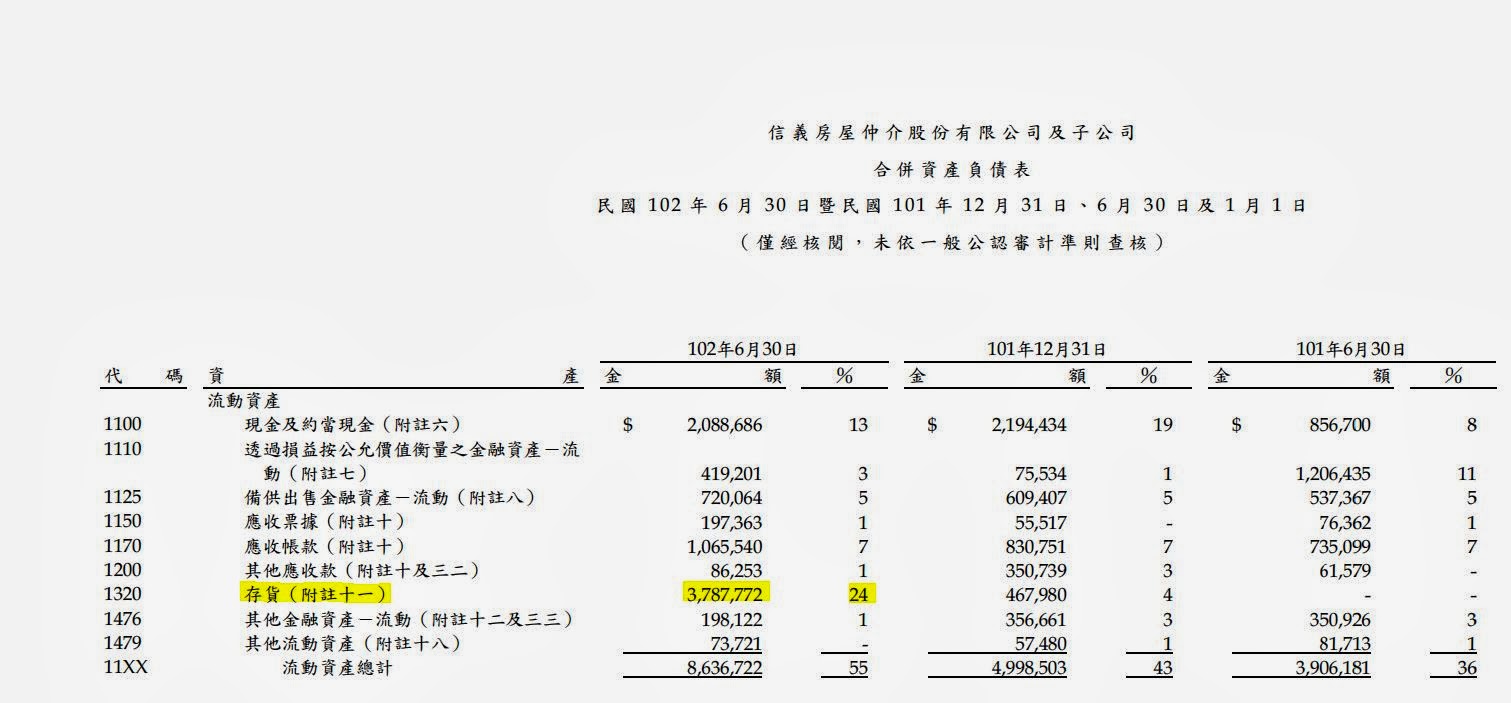The height and width of the screenshot is (703, 1511).
Task: Click the row label 應收帳款（附註十）
Action: [x=325, y=546]
